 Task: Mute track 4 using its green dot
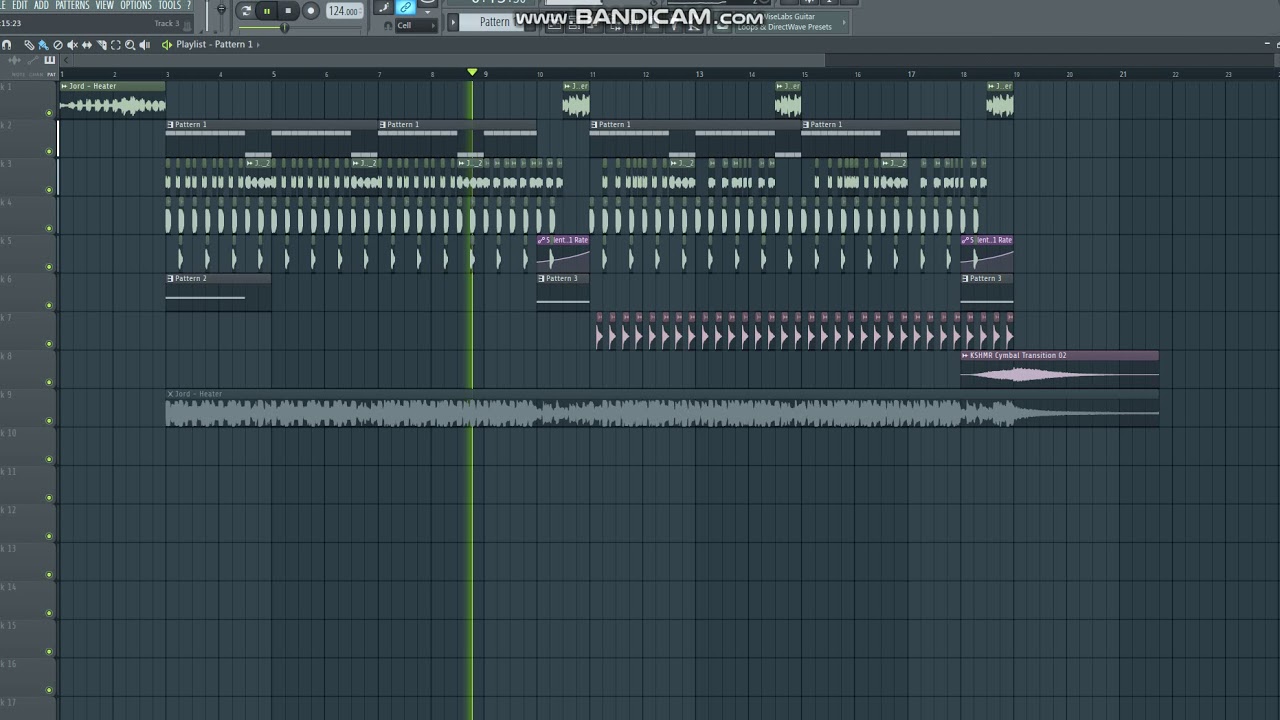coord(49,229)
